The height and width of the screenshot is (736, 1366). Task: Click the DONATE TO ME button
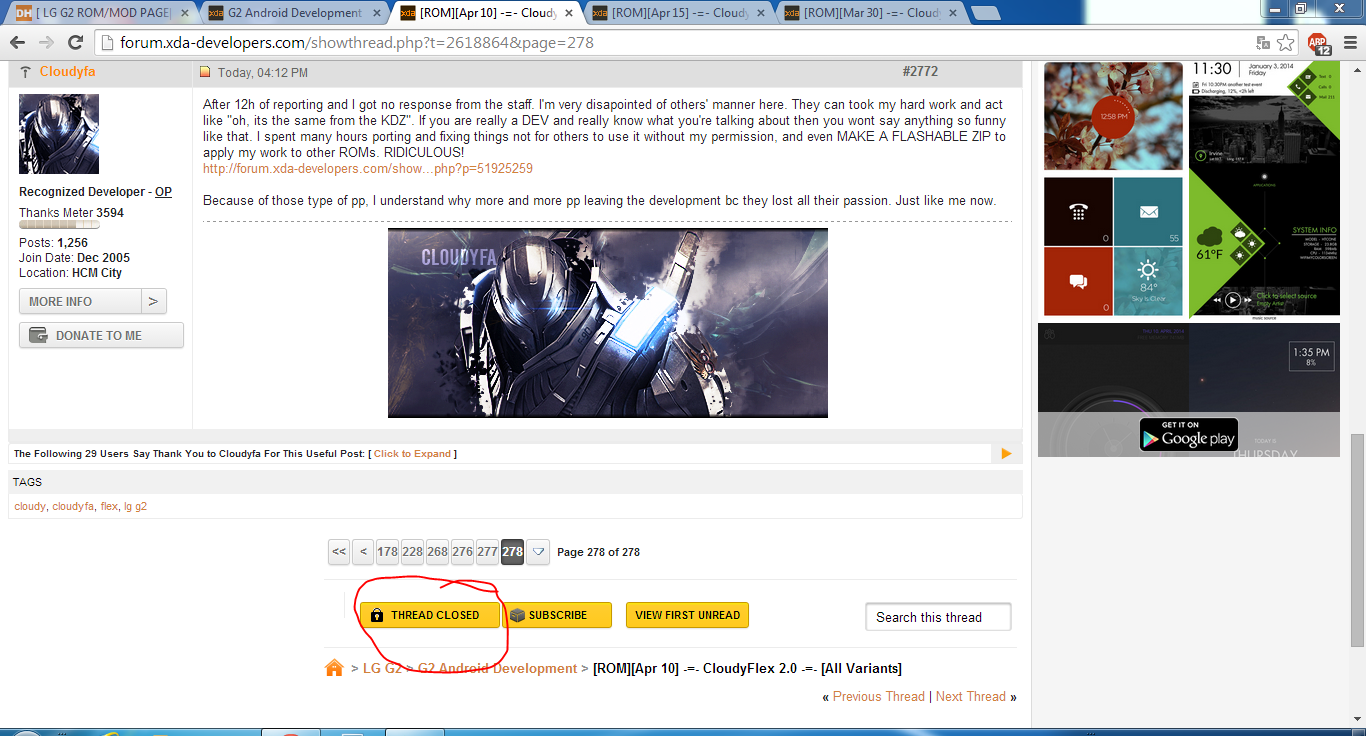coord(101,335)
